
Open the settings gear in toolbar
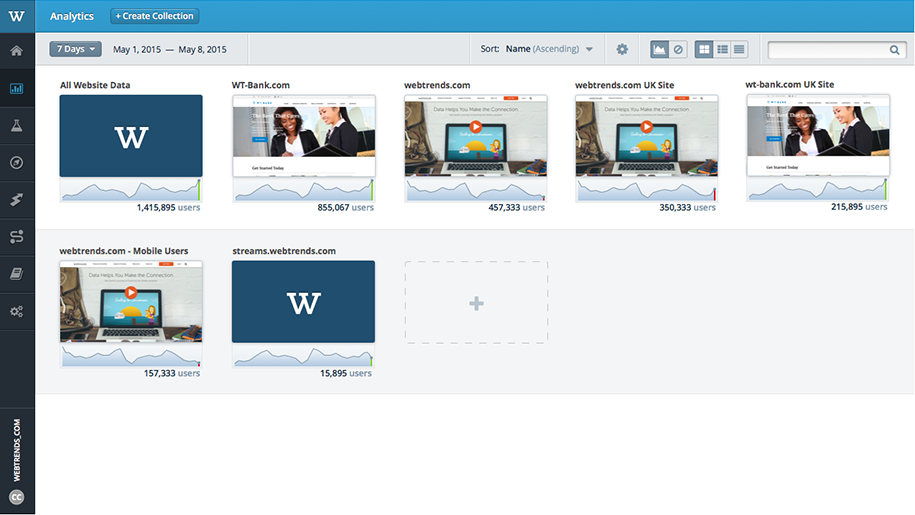(622, 49)
